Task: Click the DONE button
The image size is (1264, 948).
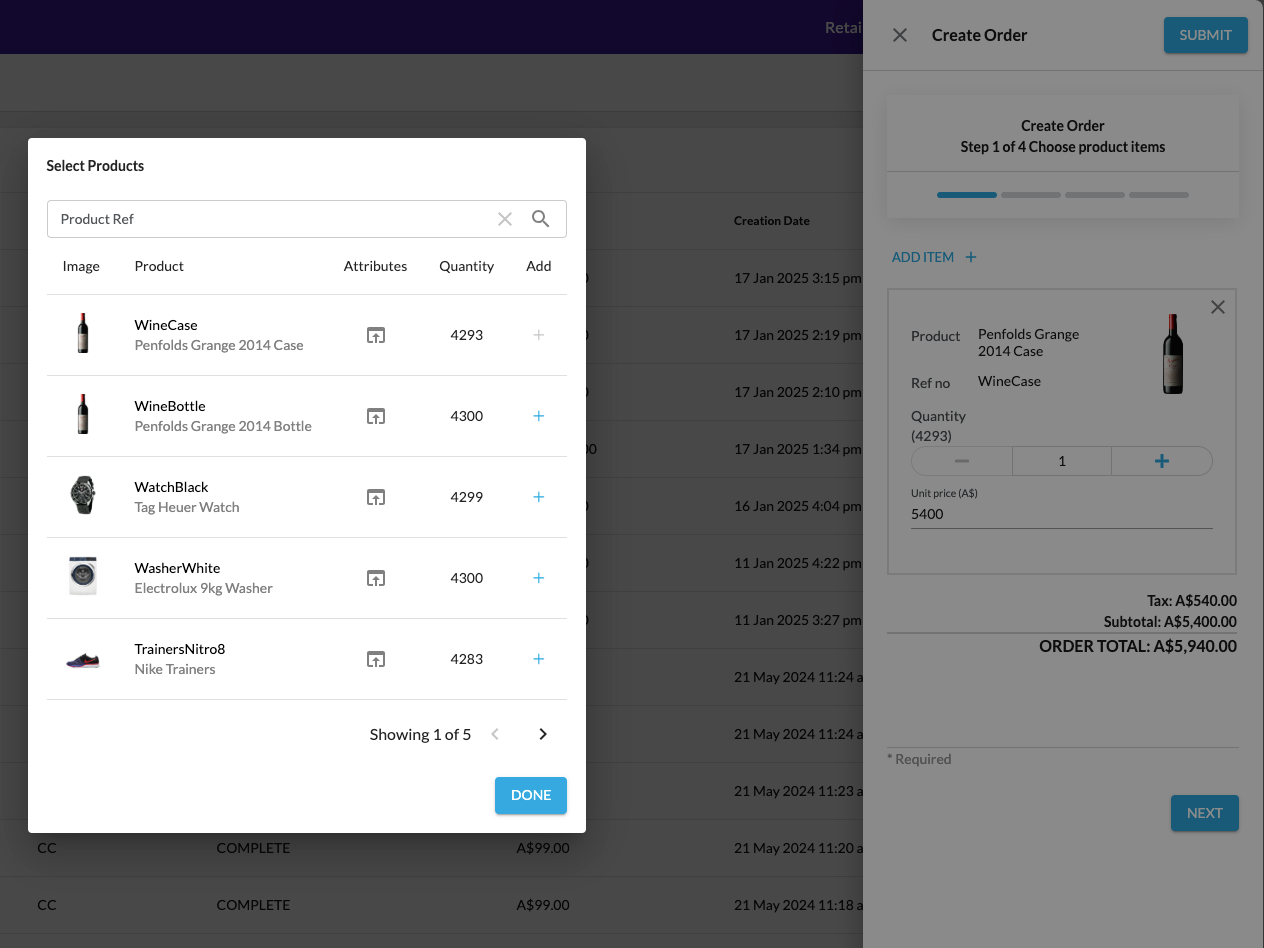Action: [530, 795]
